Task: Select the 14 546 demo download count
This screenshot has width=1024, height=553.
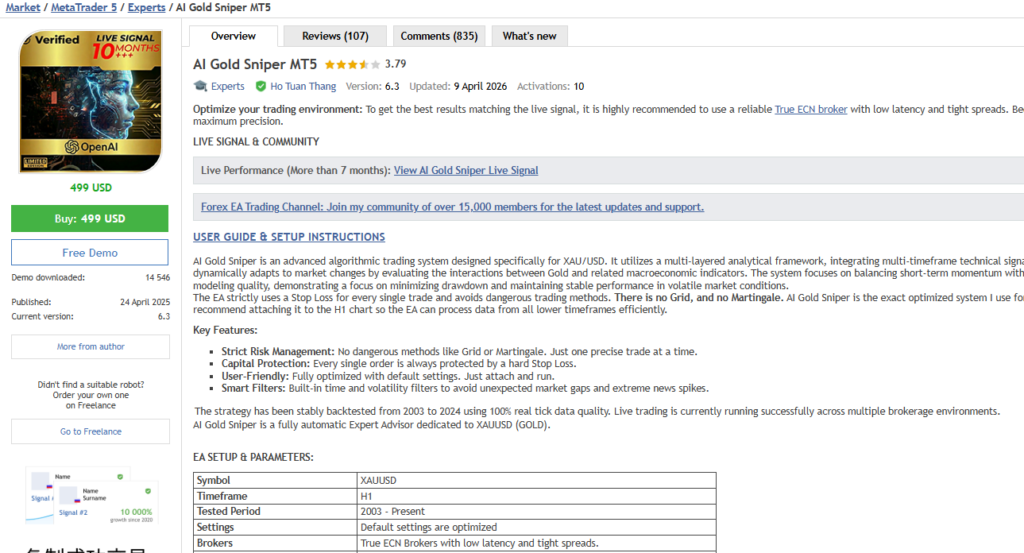Action: point(157,277)
